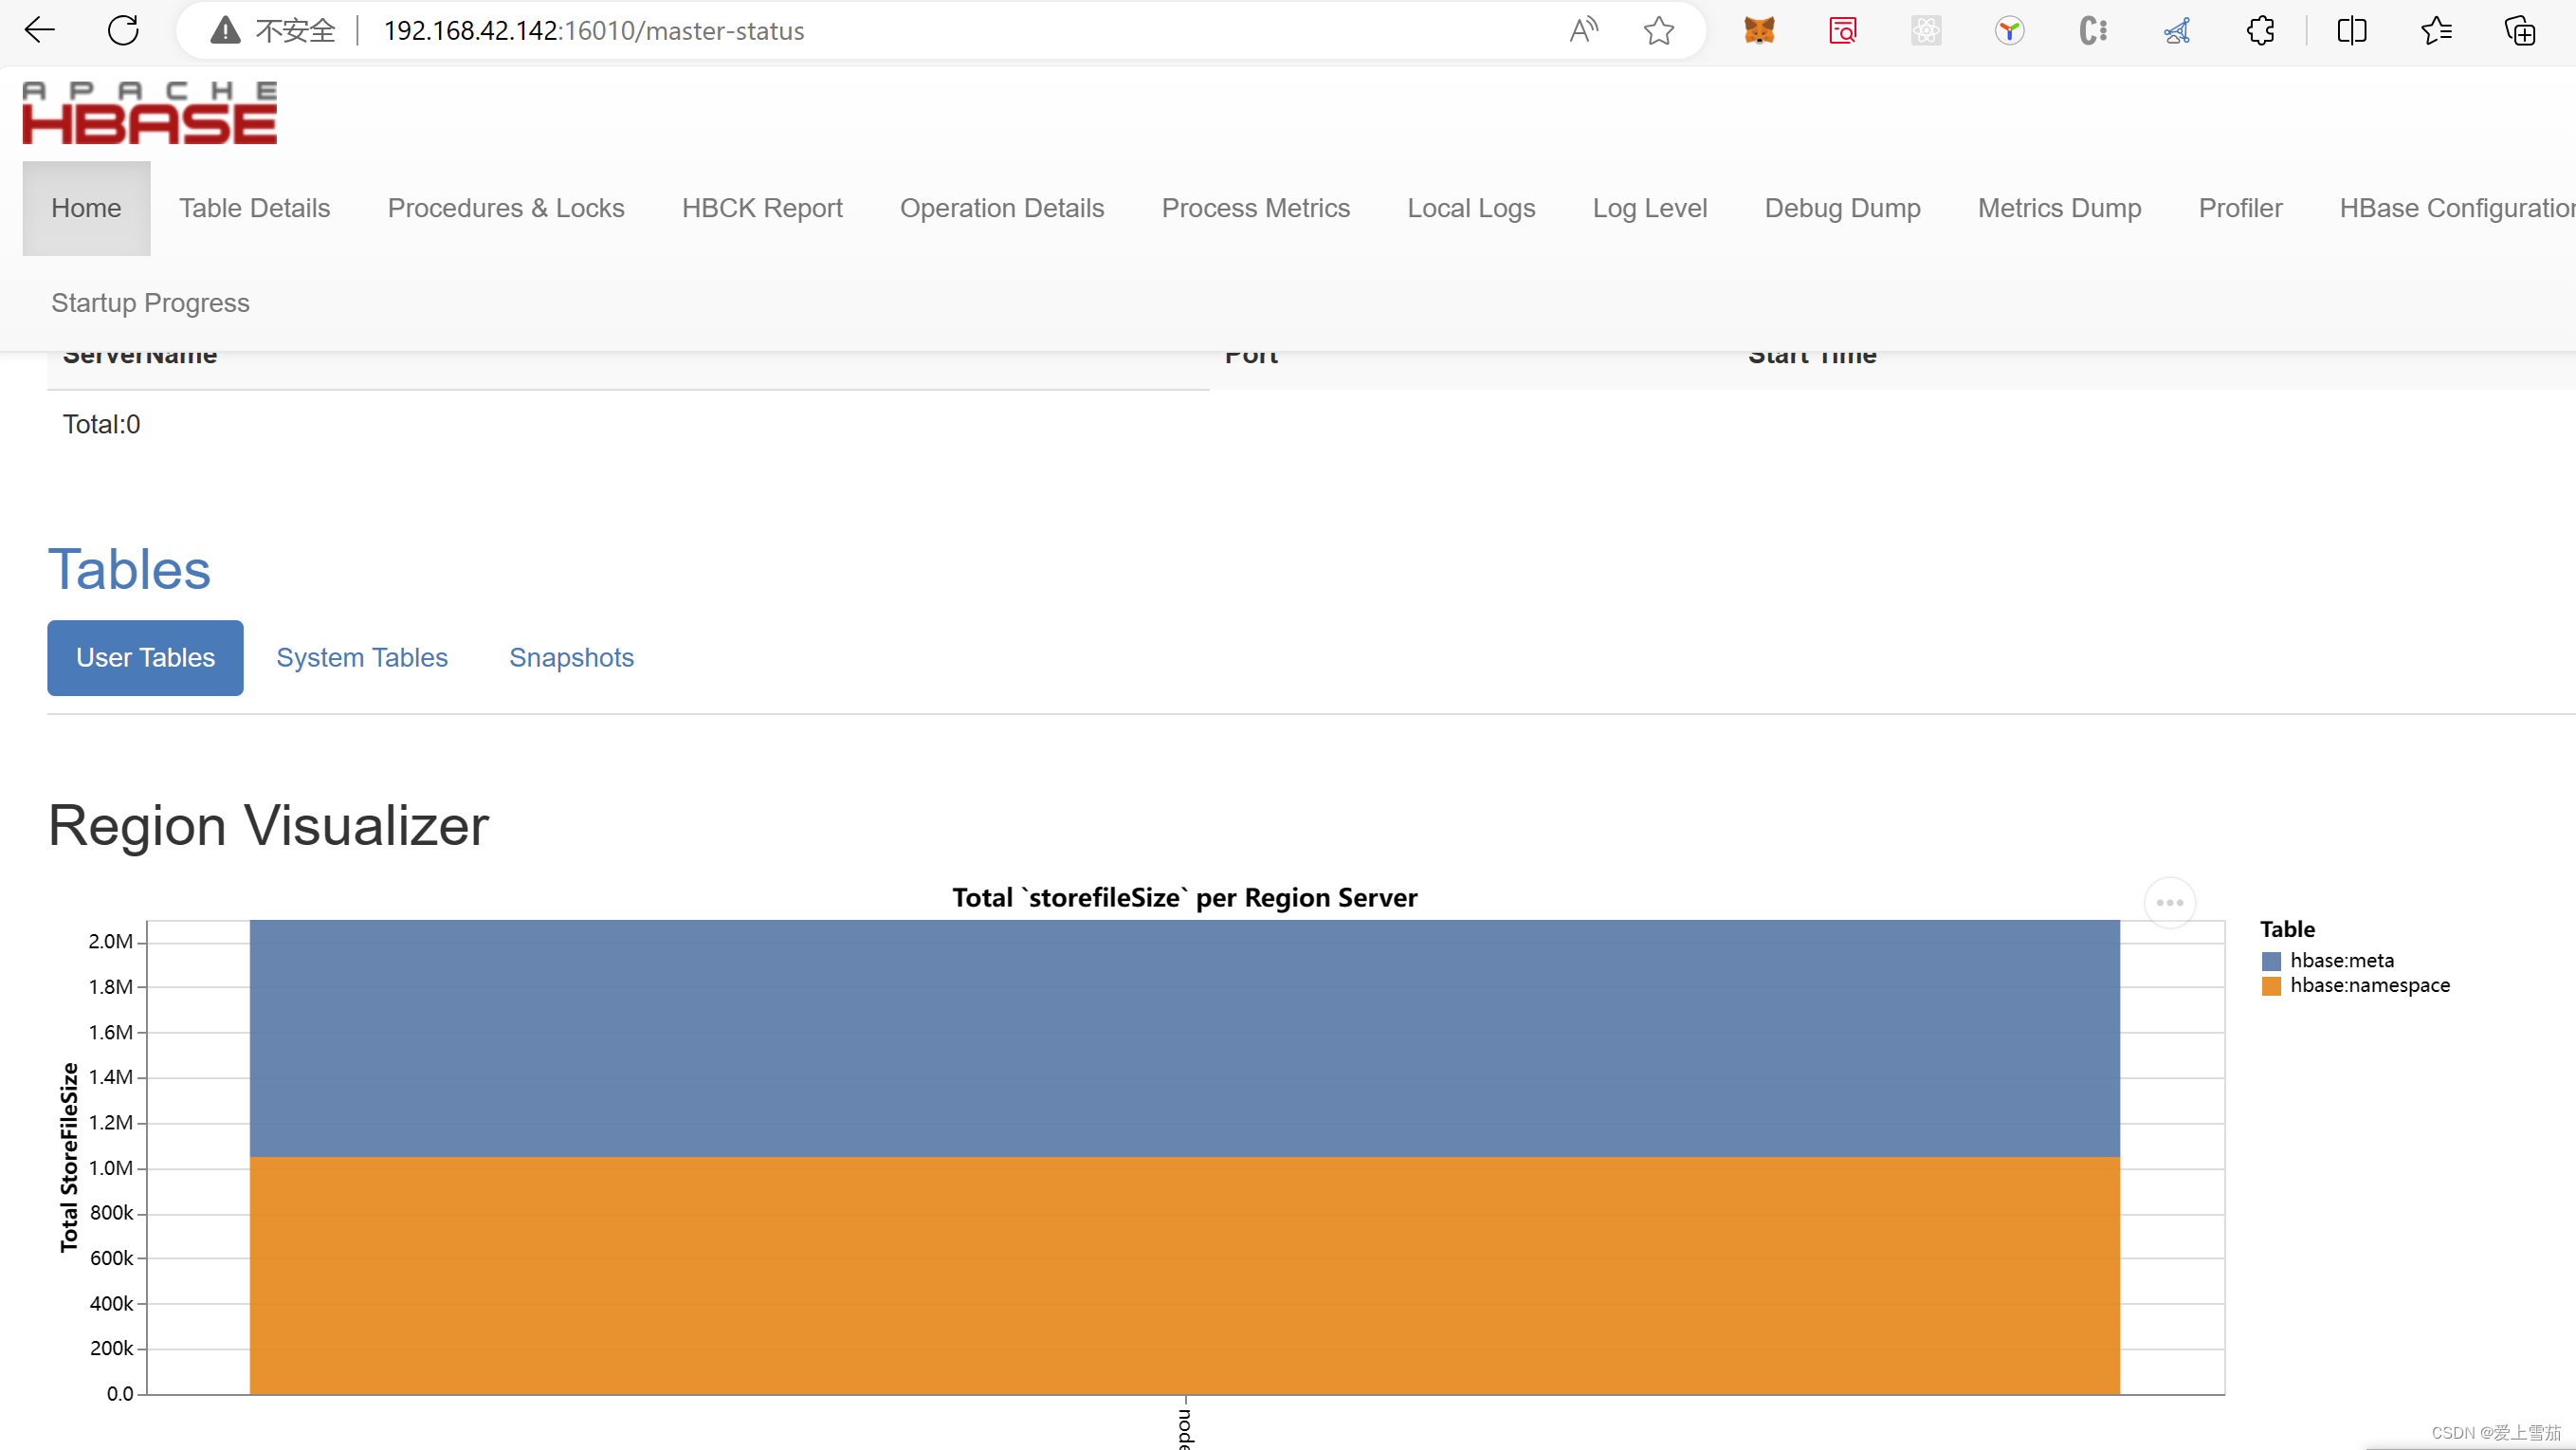Click the 'Table' legend title
The image size is (2576, 1450).
tap(2287, 929)
